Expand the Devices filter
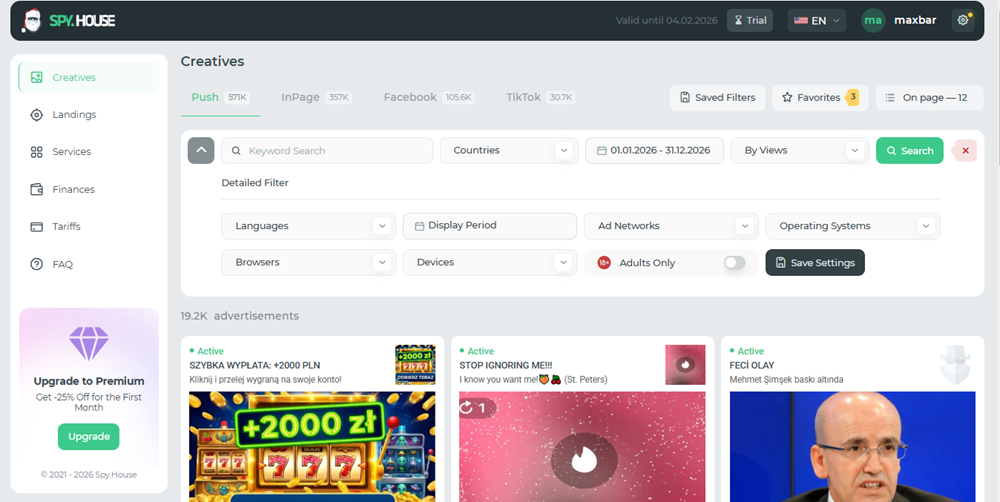 click(x=490, y=262)
